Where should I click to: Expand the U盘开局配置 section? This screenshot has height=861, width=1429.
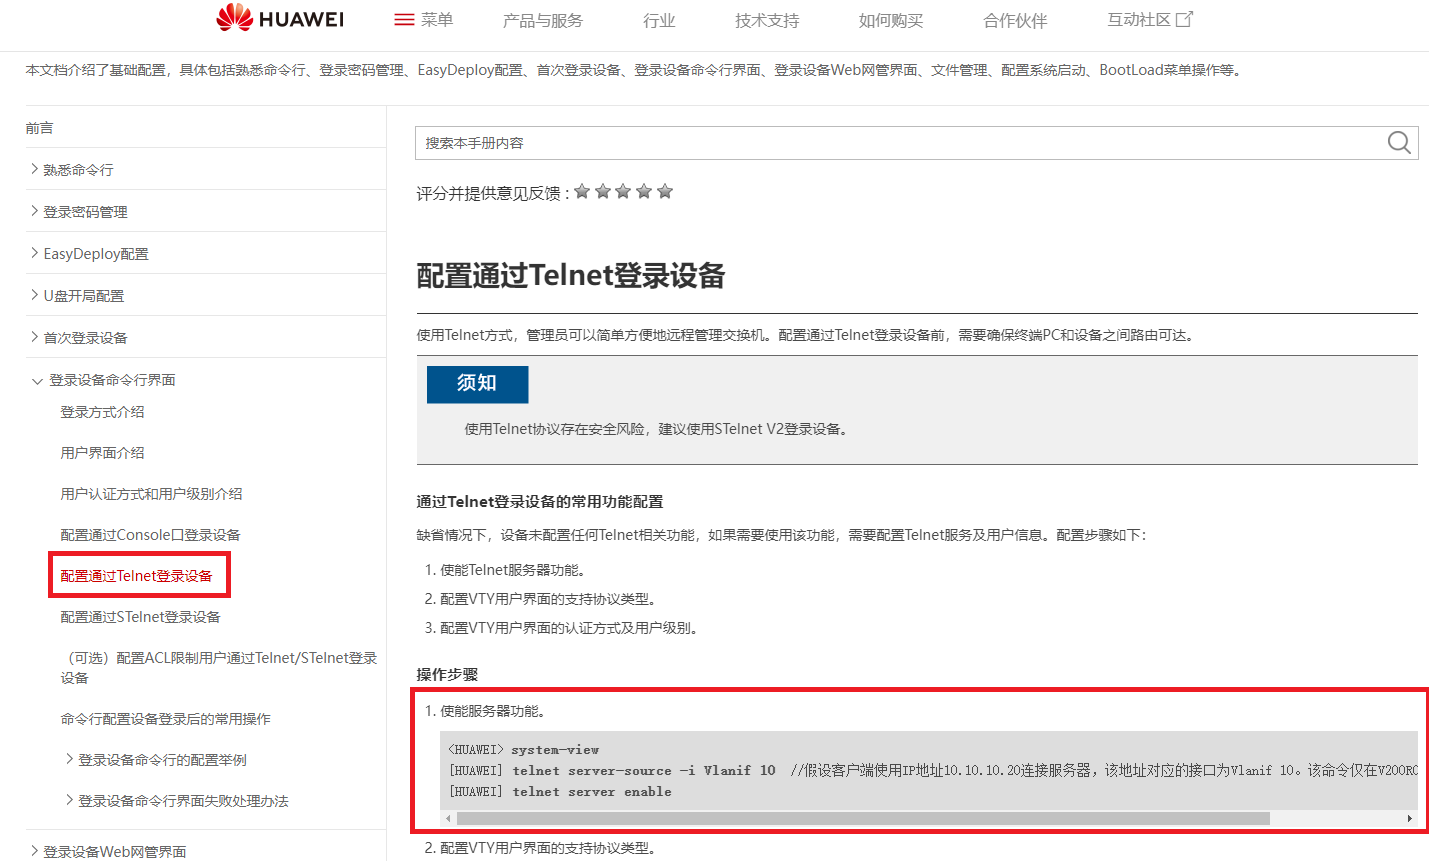click(x=77, y=296)
